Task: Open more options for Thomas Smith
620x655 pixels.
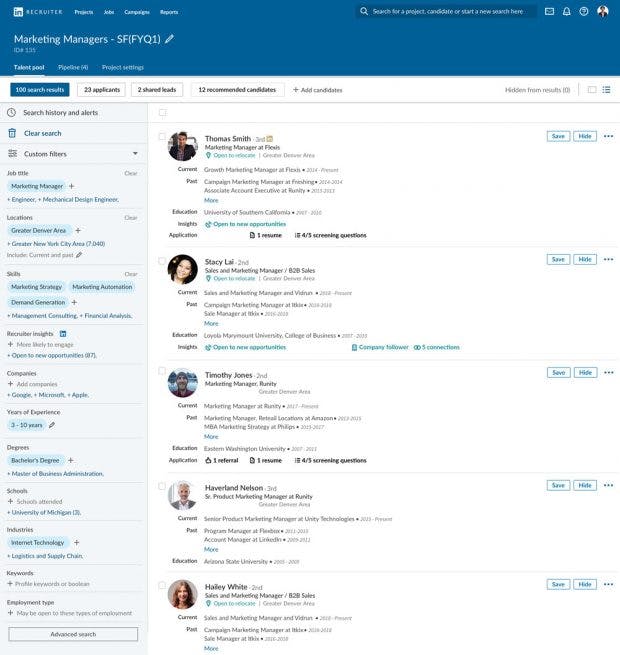Action: pyautogui.click(x=608, y=136)
